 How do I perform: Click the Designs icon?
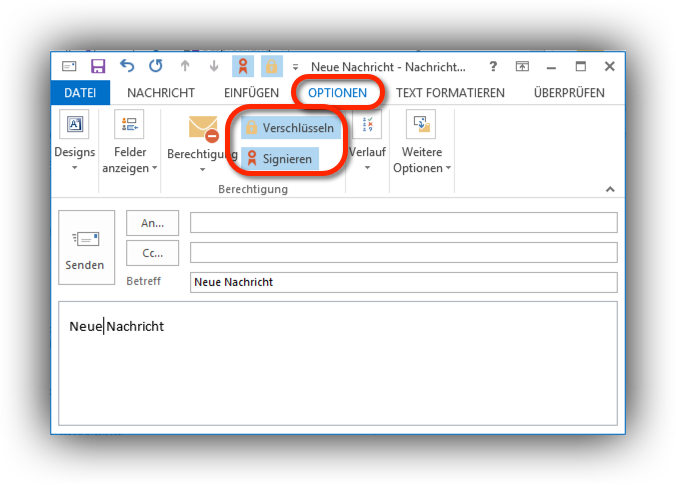(74, 124)
